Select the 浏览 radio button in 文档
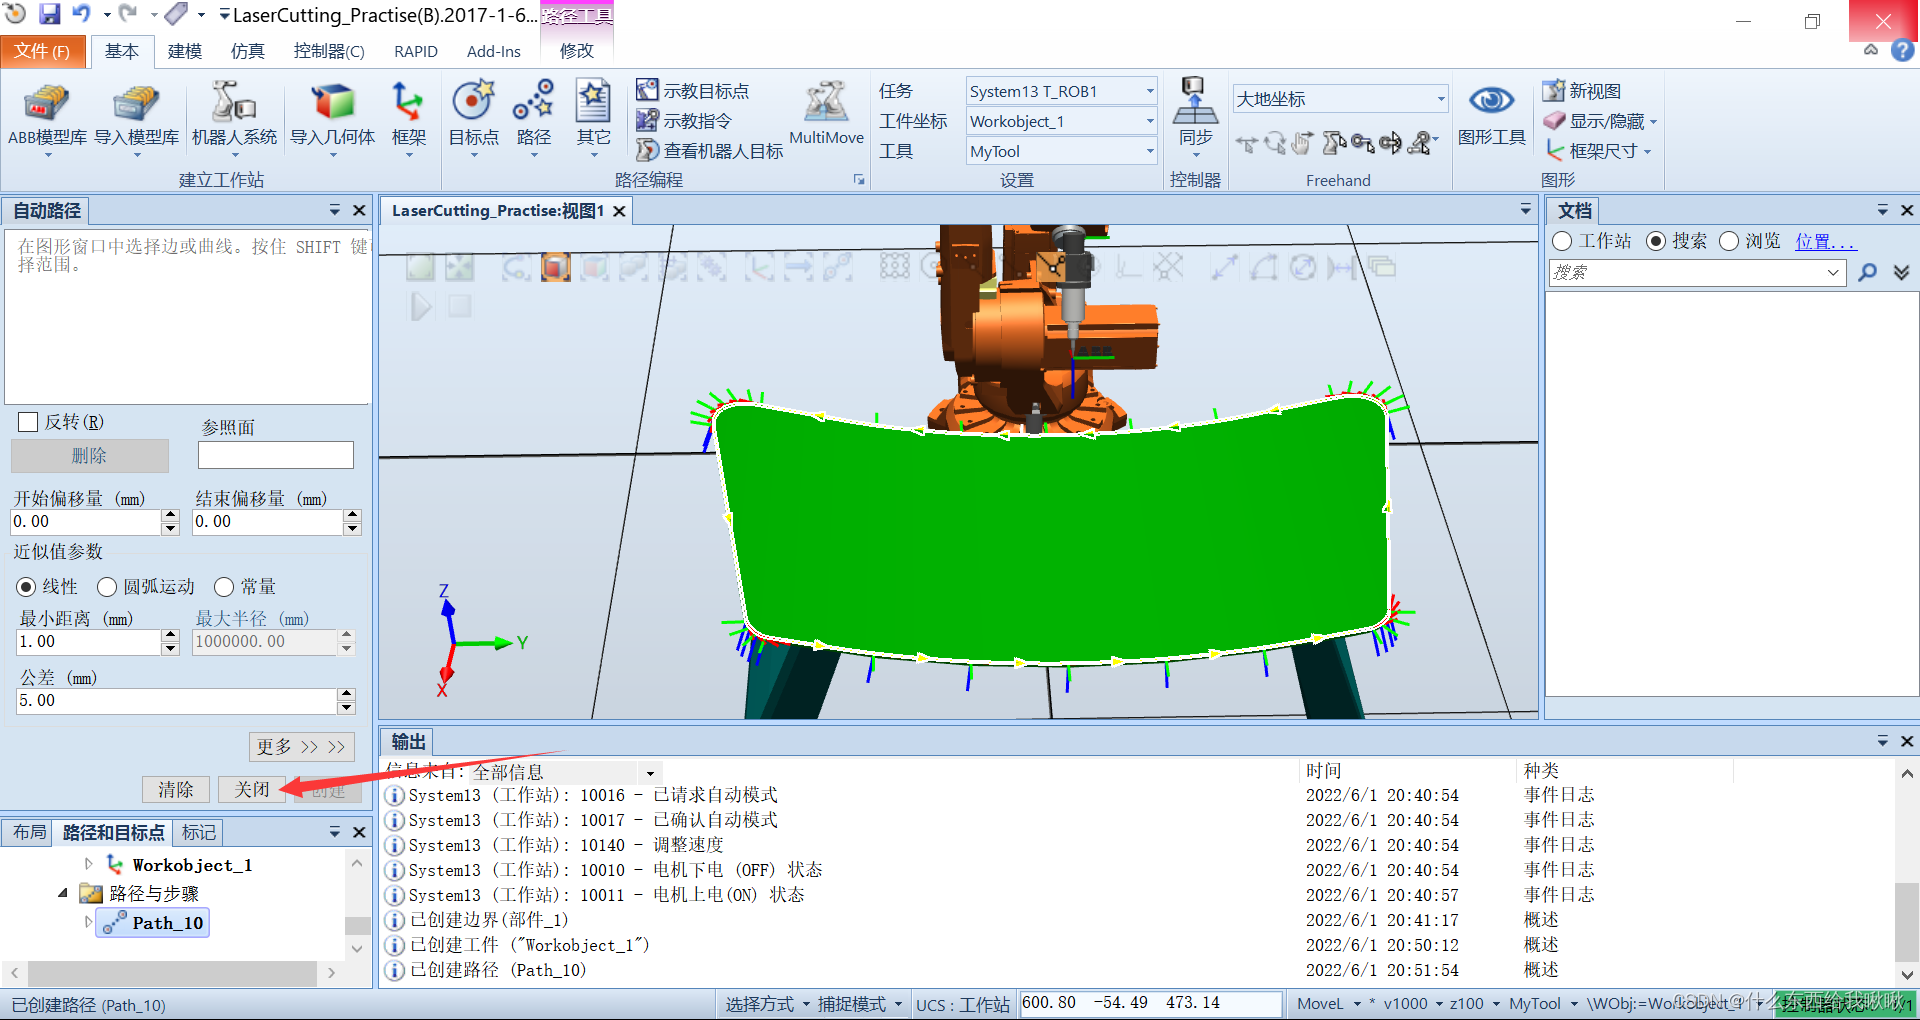This screenshot has width=1920, height=1020. pyautogui.click(x=1729, y=241)
